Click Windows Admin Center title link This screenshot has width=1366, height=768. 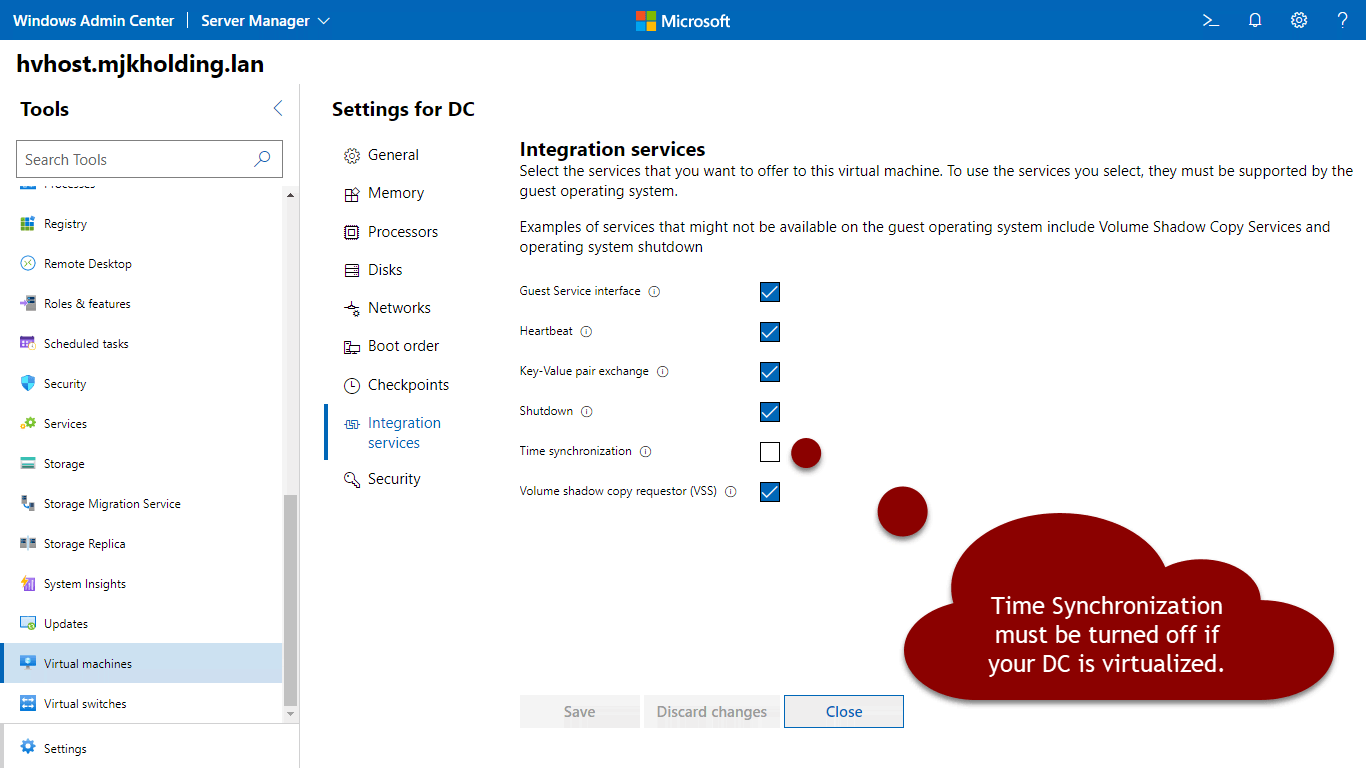(94, 20)
